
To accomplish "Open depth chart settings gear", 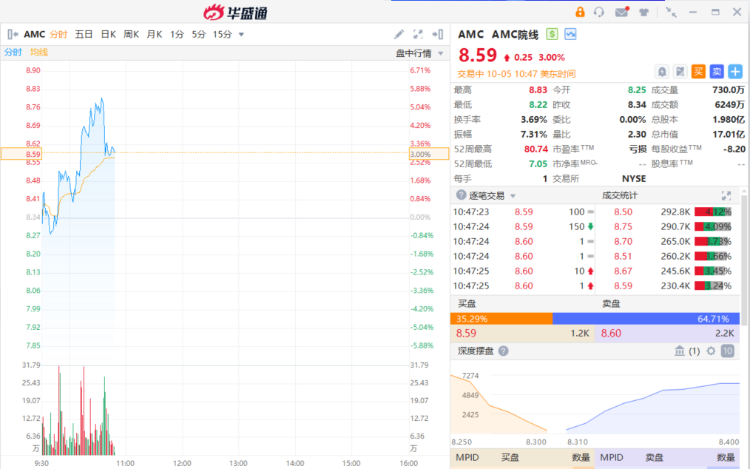I will 711,351.
